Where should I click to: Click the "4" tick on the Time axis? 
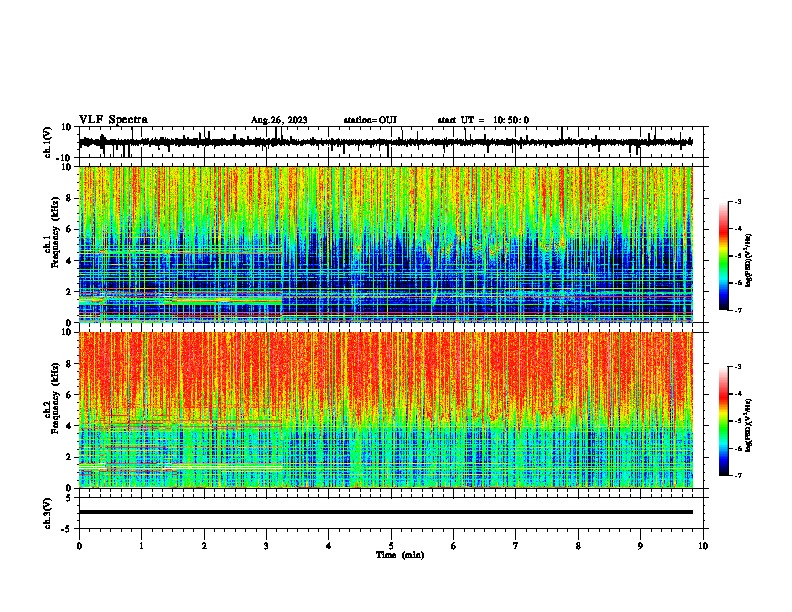point(328,546)
